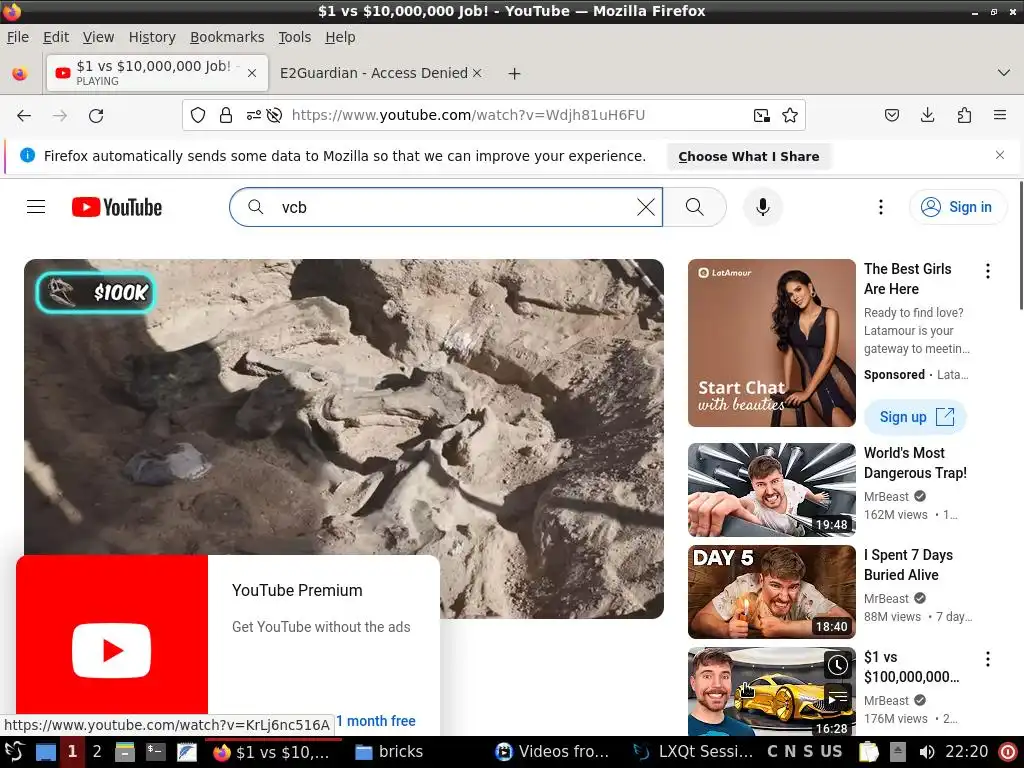Open the tracking protection shield icon
The width and height of the screenshot is (1024, 768).
point(198,116)
